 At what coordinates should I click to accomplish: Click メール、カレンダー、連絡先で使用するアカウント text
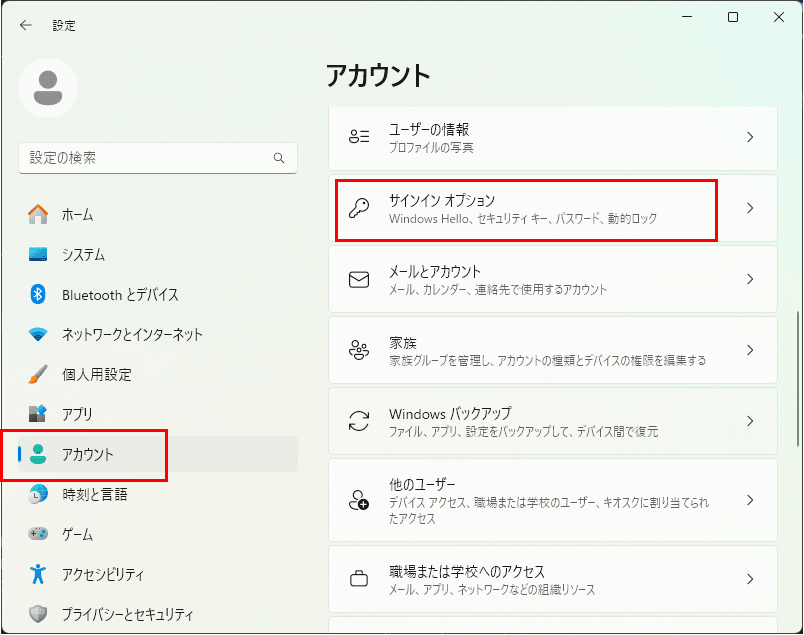tap(498, 290)
